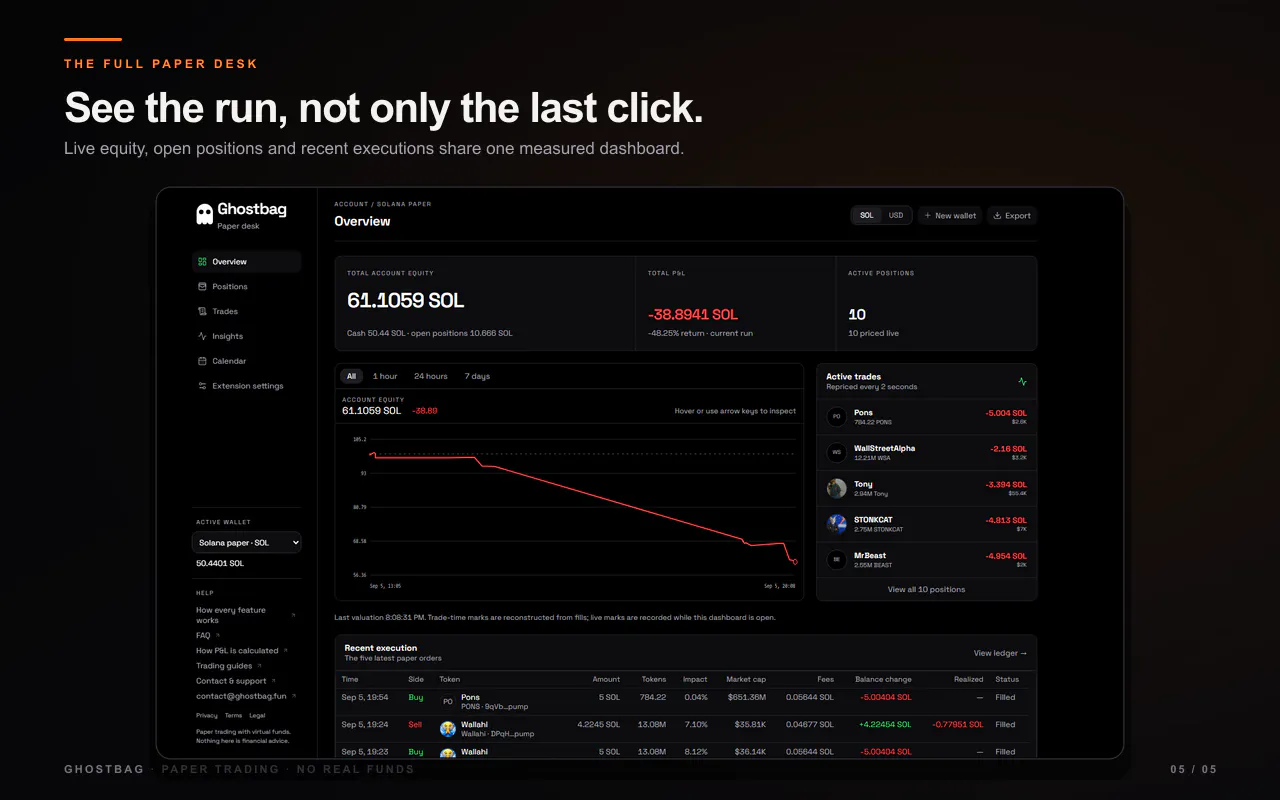This screenshot has width=1280, height=800.
Task: Open the Calendar sidebar item
Action: (246, 361)
